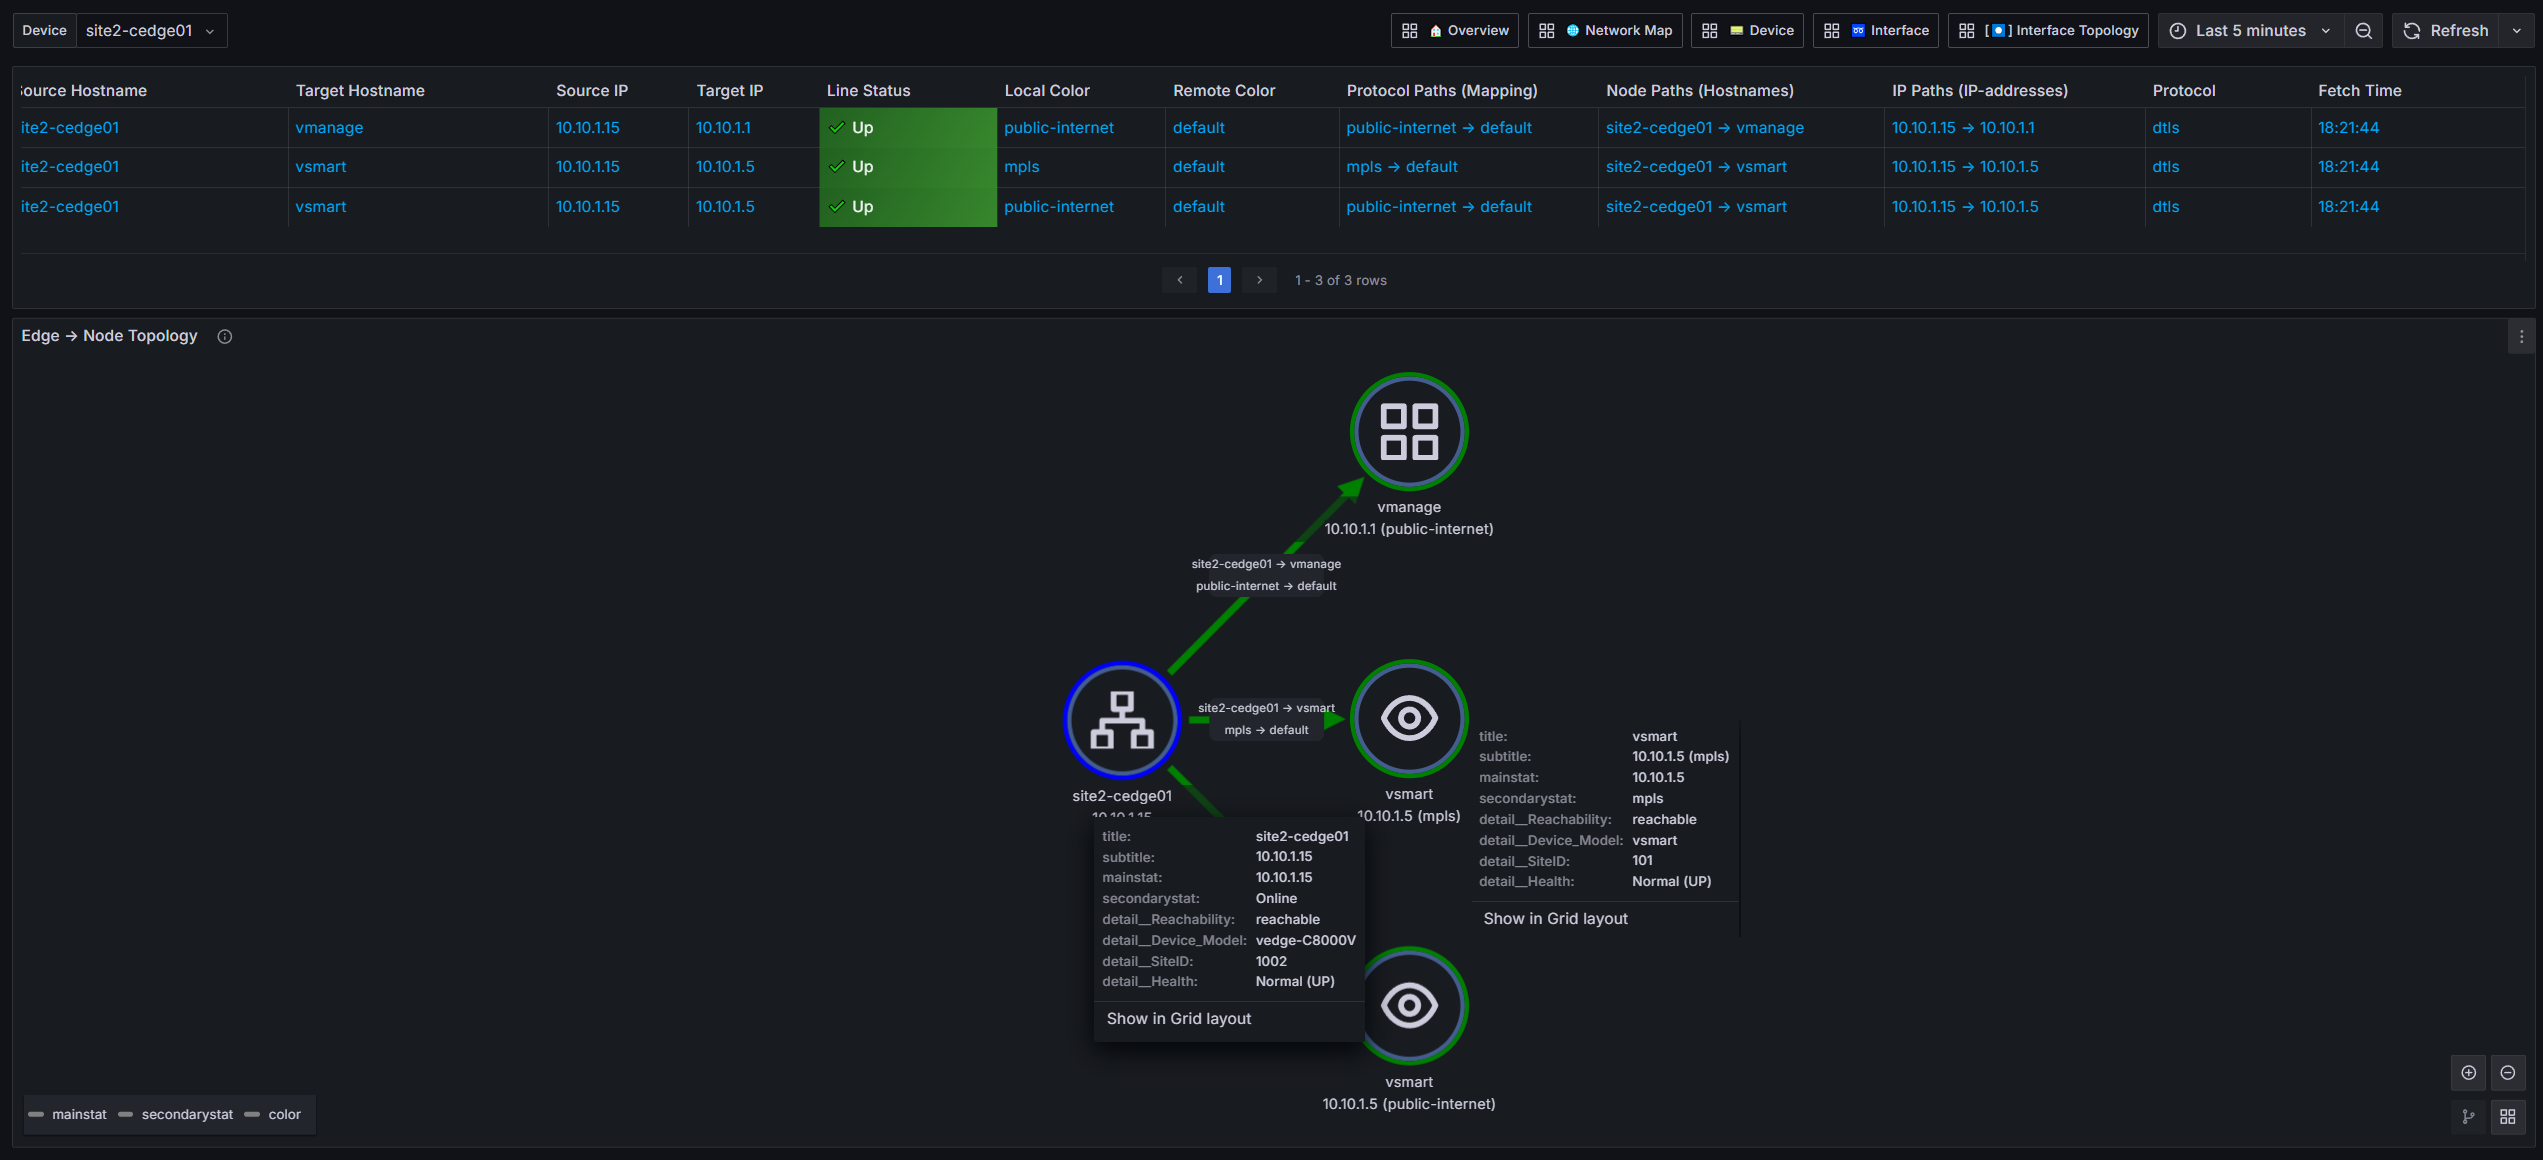The height and width of the screenshot is (1160, 2543).
Task: Expand the refresh interval dropdown arrow
Action: coord(2517,31)
